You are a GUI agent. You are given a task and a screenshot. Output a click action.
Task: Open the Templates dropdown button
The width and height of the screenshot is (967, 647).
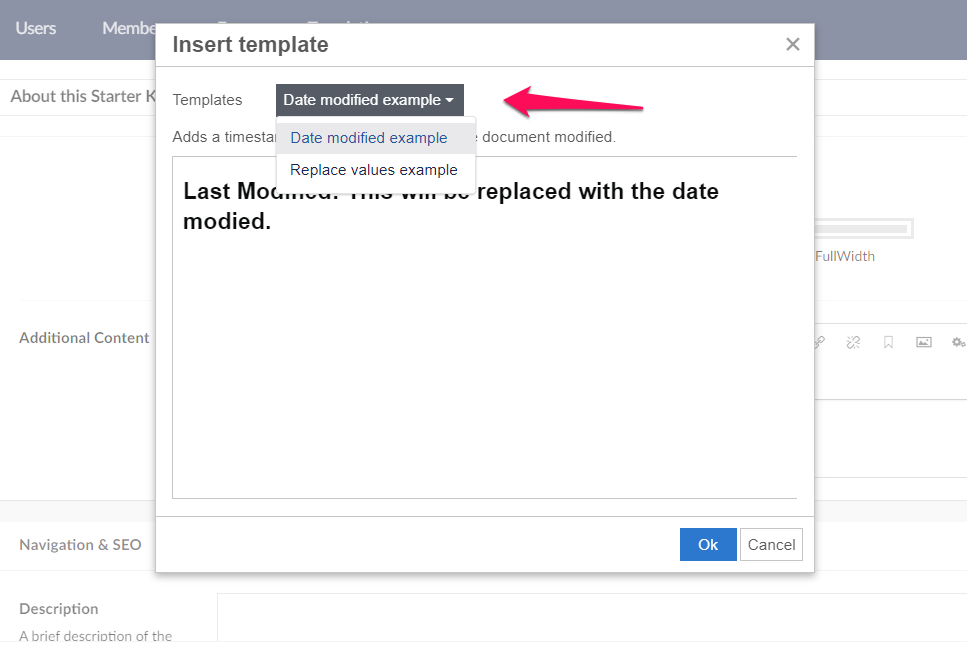370,100
